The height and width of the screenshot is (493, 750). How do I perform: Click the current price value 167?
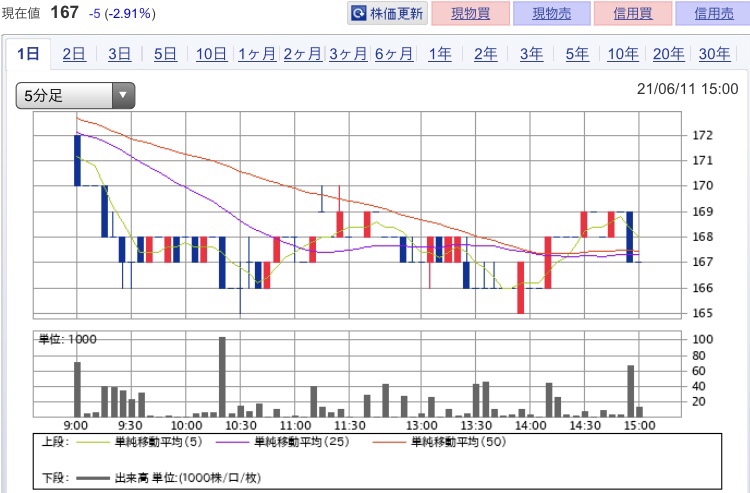tap(64, 12)
